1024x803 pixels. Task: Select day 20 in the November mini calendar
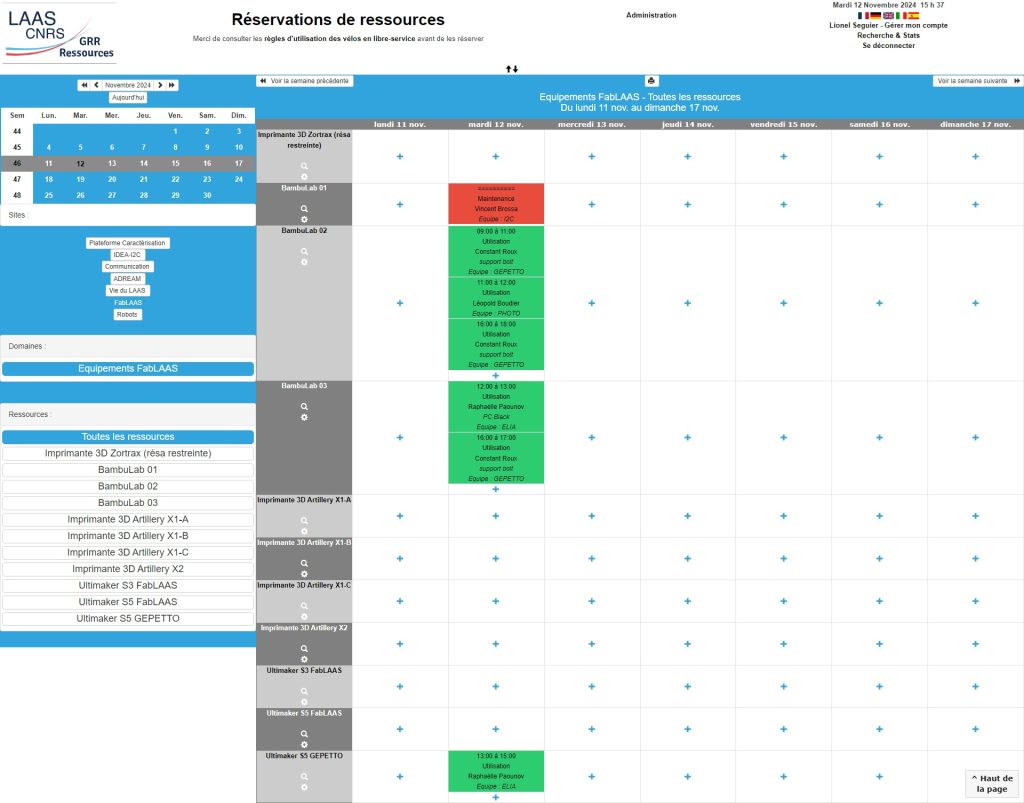[112, 179]
